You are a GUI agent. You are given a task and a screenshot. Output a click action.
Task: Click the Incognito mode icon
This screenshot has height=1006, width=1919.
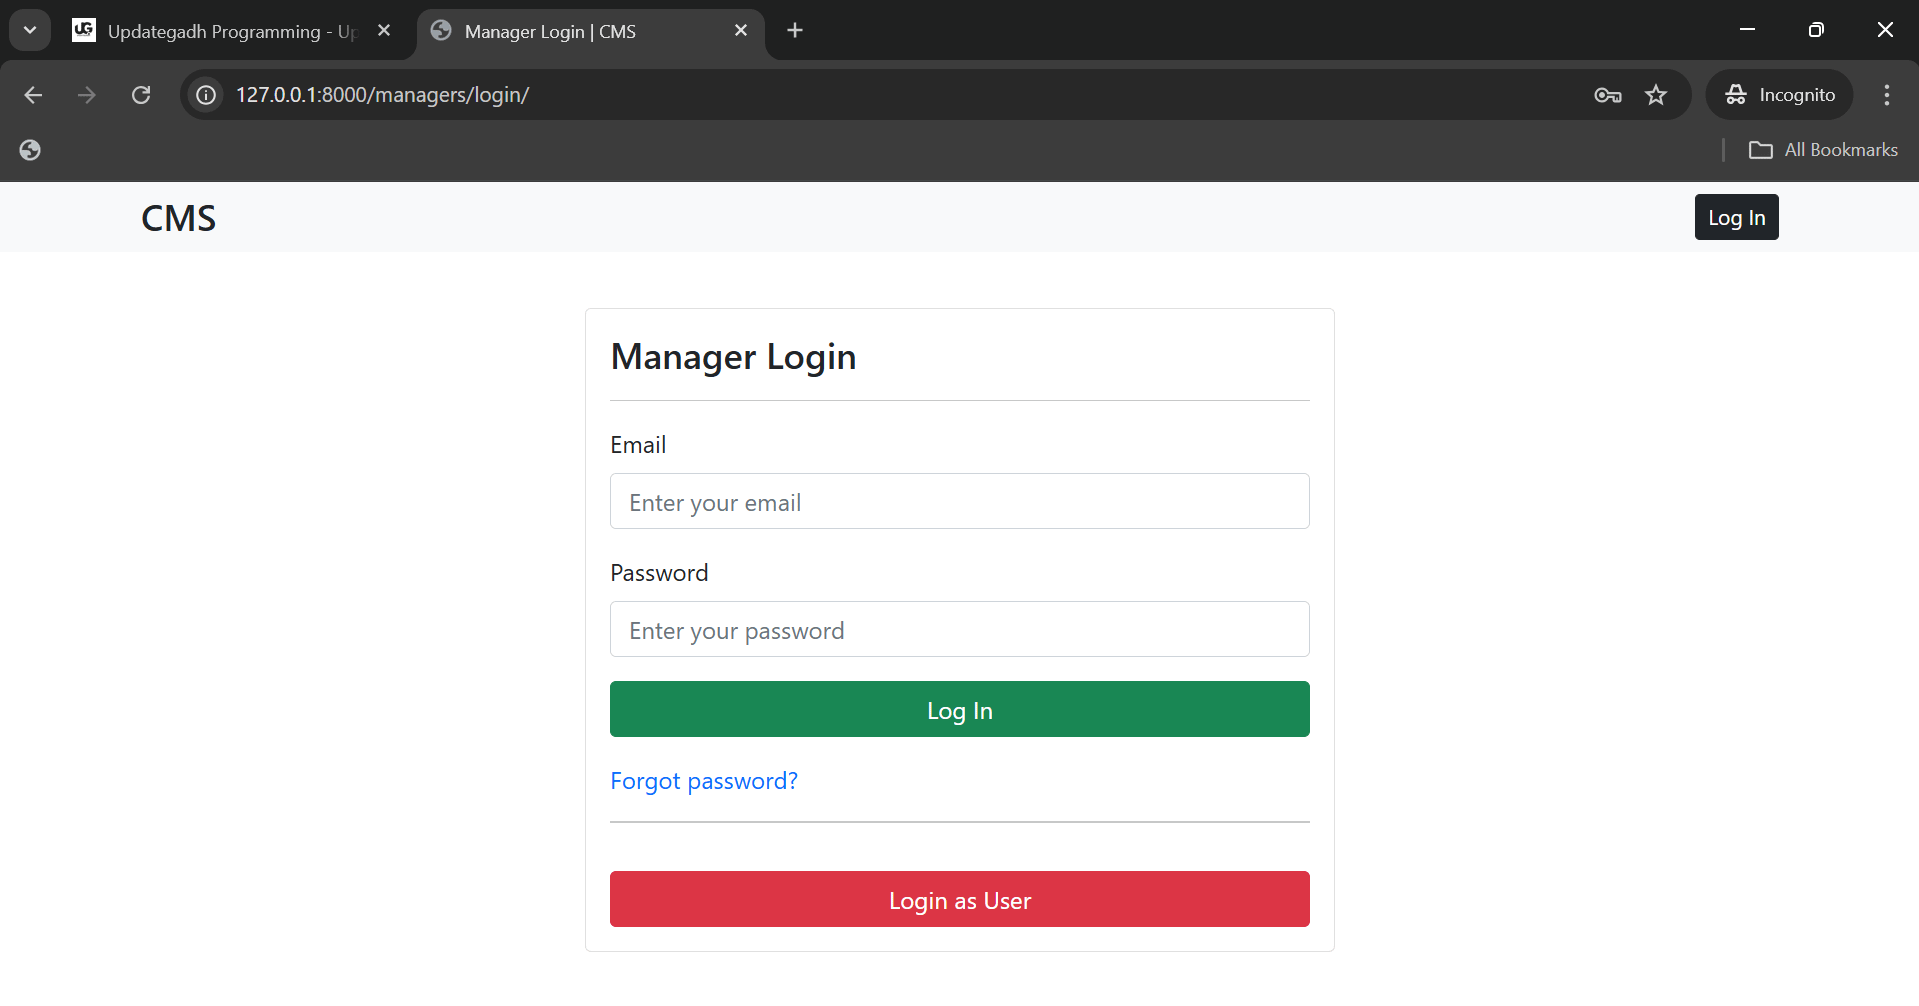tap(1736, 94)
